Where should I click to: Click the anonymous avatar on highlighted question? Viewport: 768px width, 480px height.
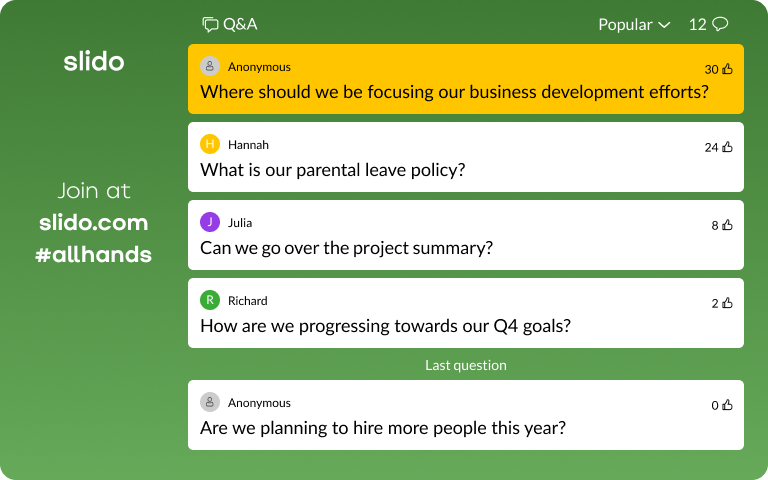click(x=210, y=66)
